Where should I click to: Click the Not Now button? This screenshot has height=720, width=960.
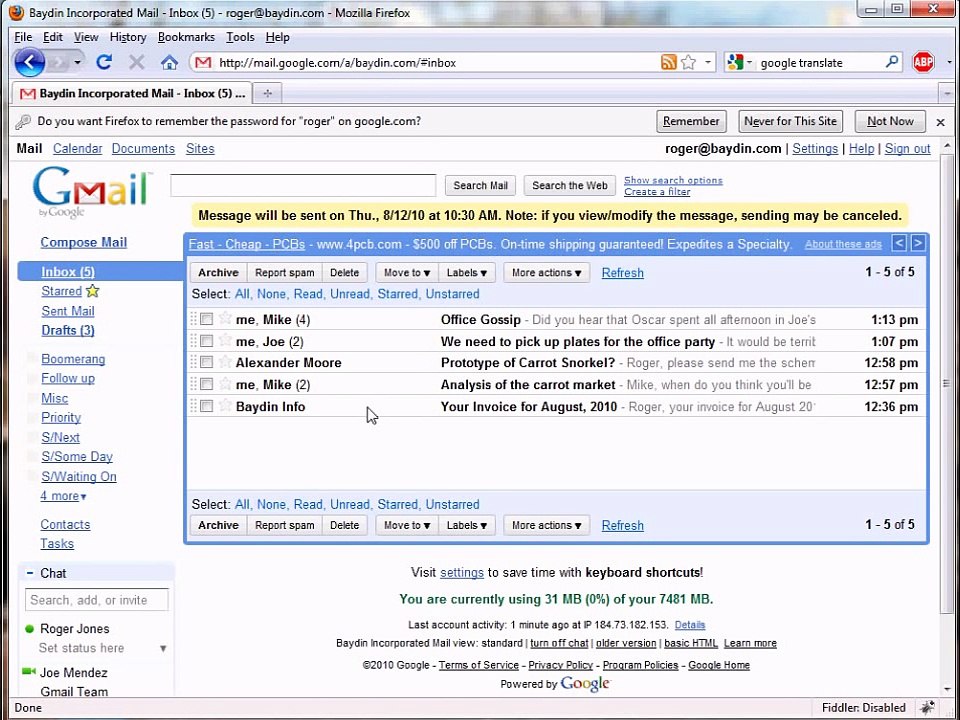tap(890, 121)
